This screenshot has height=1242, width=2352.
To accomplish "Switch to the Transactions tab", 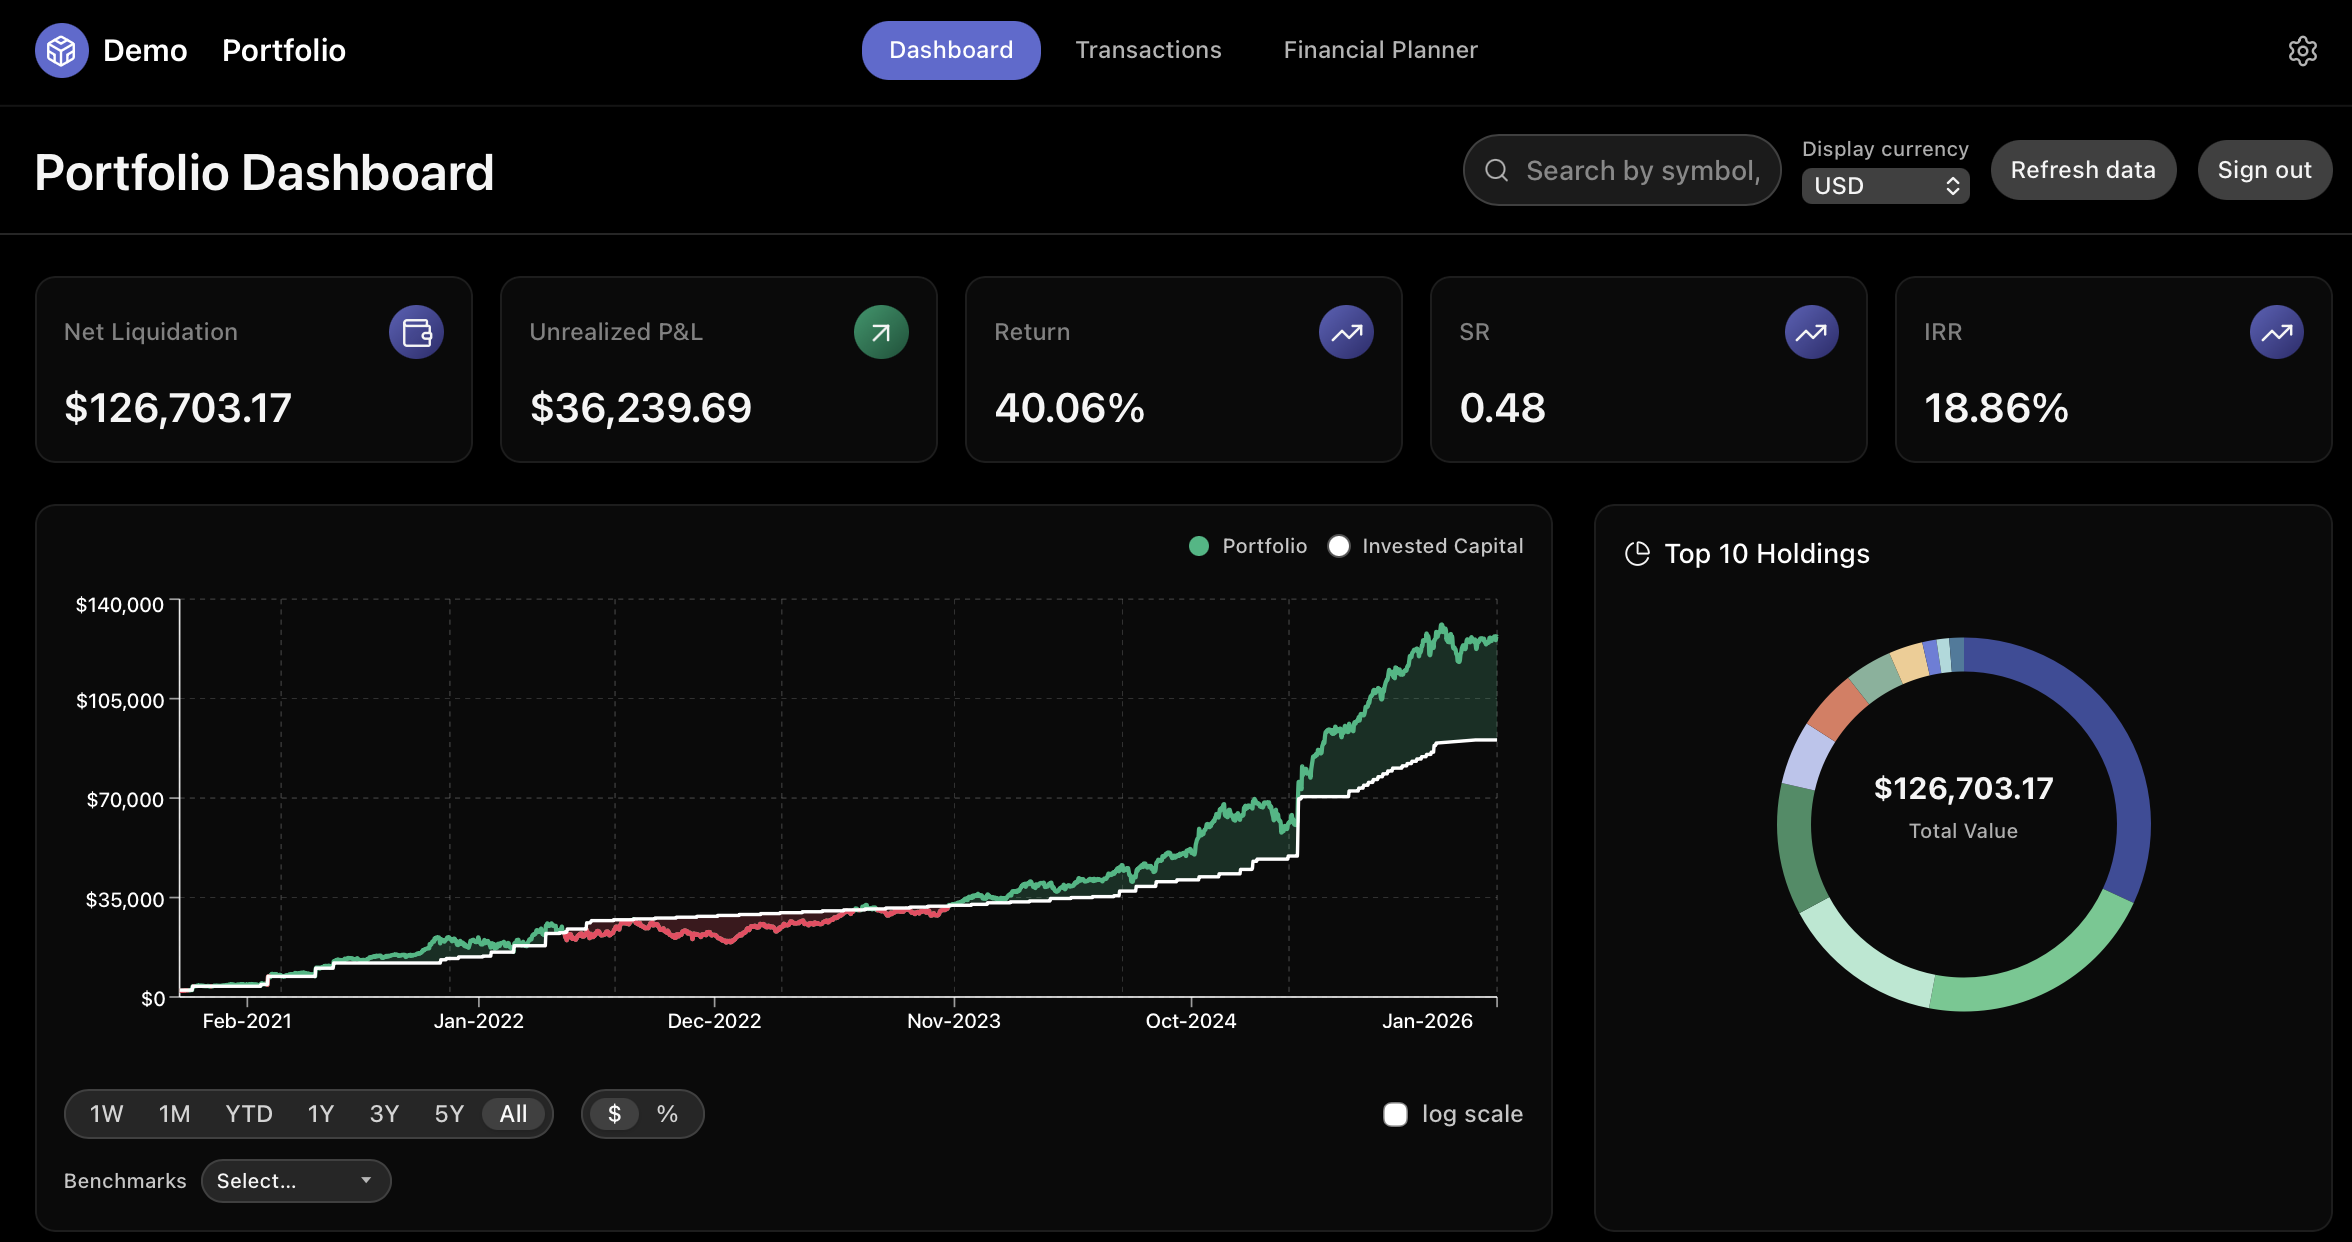I will click(x=1148, y=49).
